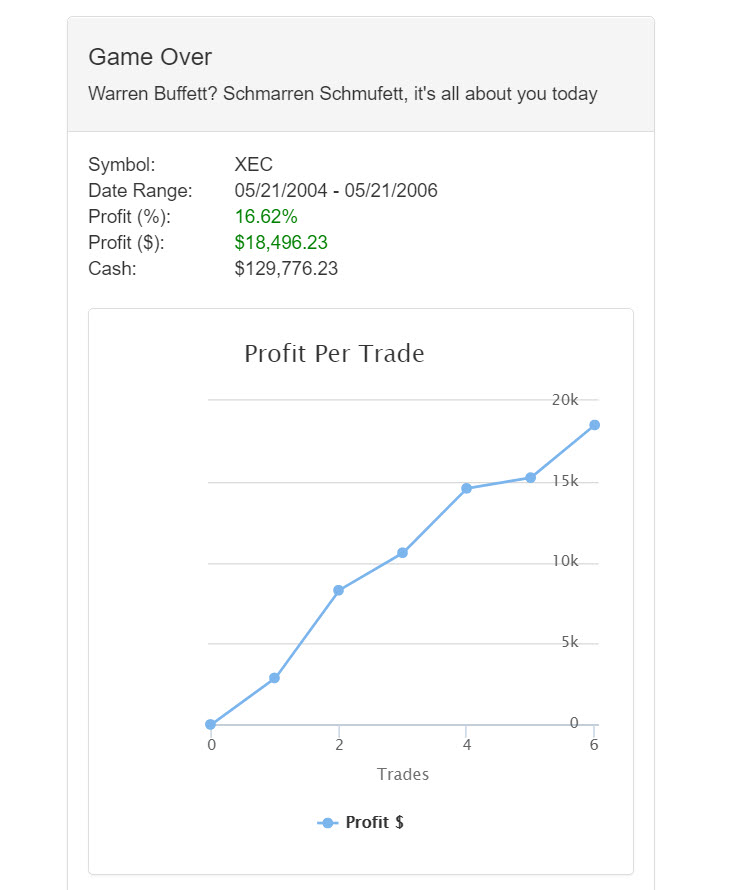Select the chart point for trade 3
Image resolution: width=748 pixels, height=890 pixels.
[x=402, y=553]
